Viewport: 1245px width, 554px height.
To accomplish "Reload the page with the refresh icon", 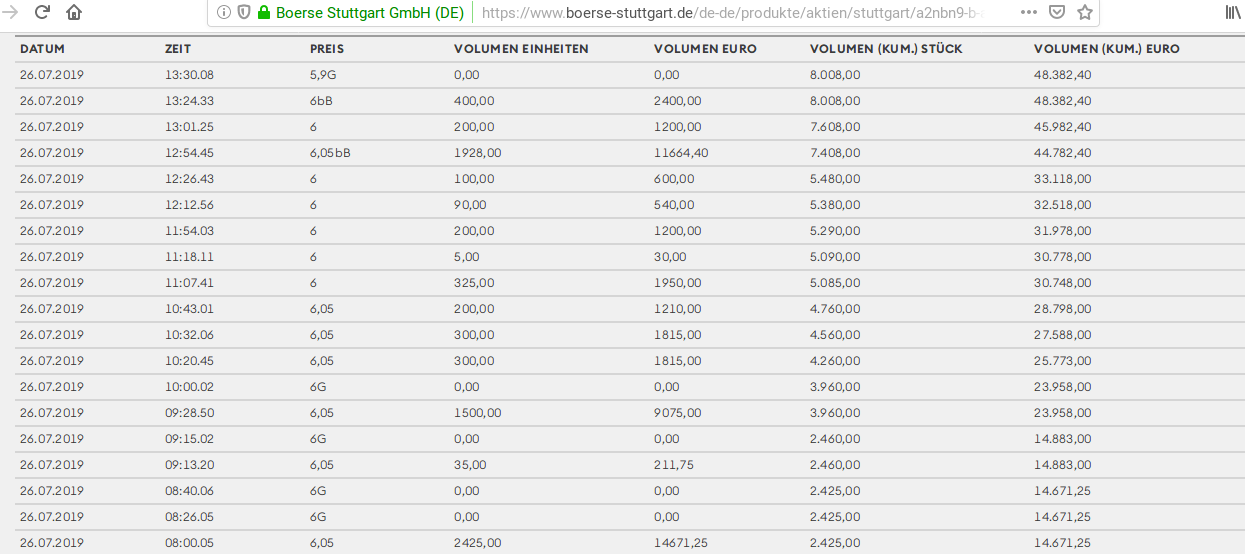I will [42, 13].
